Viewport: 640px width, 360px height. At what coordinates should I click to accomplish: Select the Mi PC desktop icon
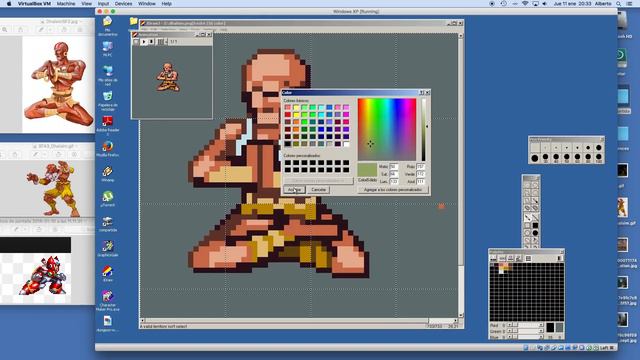(107, 49)
